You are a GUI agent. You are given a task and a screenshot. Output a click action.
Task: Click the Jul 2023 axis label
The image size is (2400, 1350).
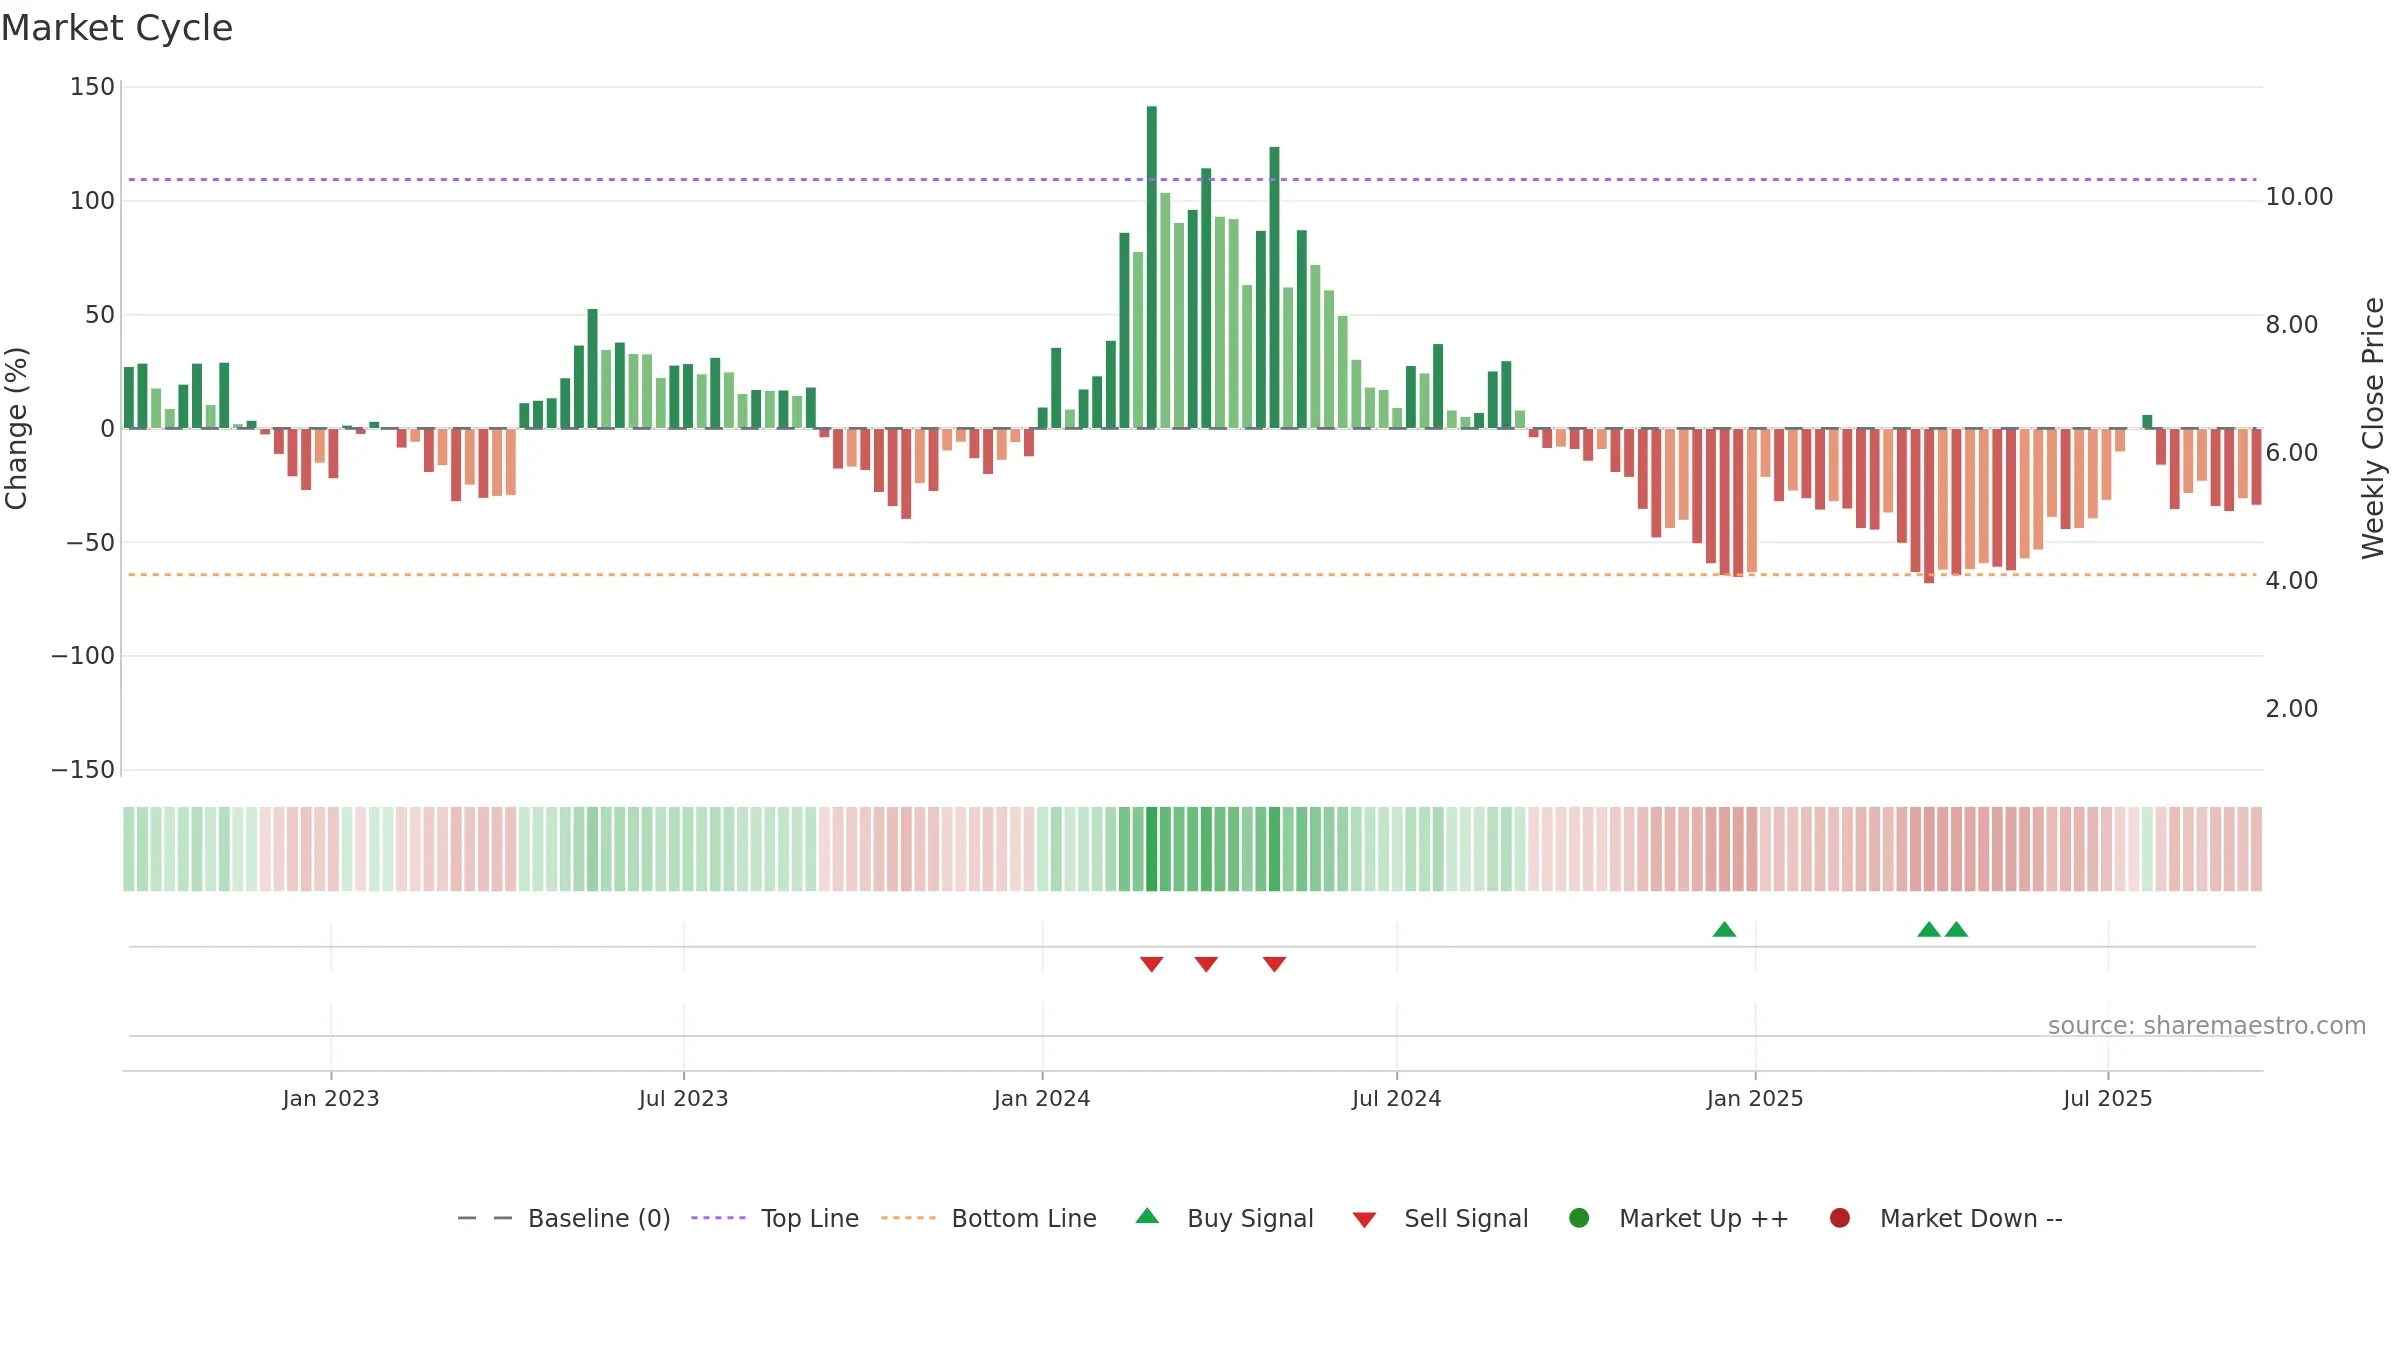tap(684, 1099)
